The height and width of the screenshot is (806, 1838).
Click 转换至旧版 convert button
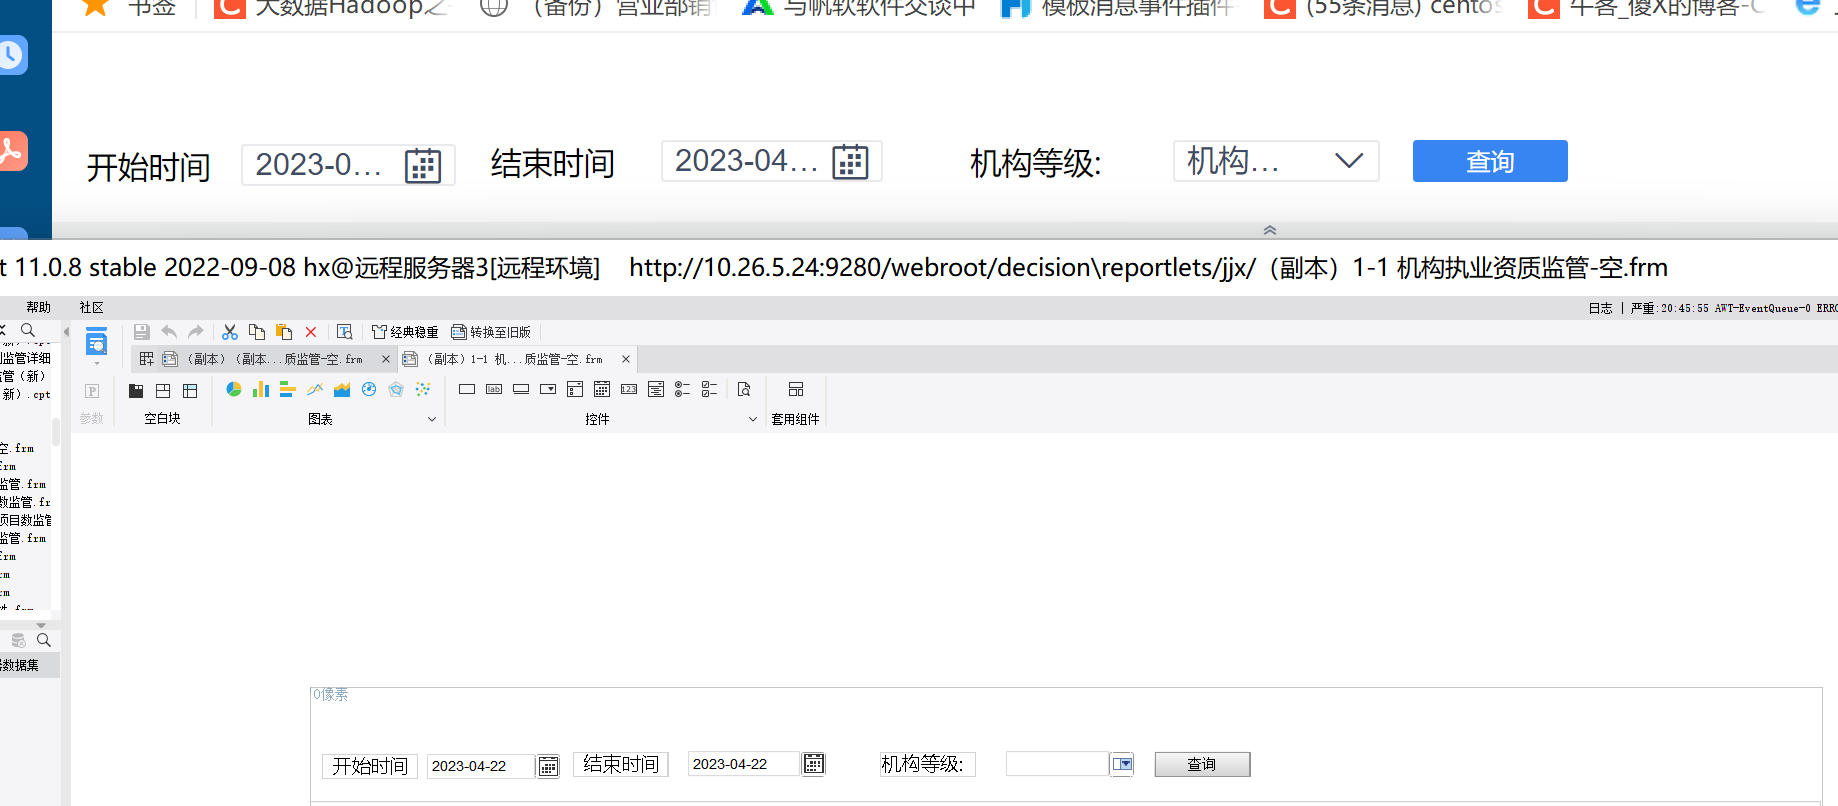coord(491,332)
